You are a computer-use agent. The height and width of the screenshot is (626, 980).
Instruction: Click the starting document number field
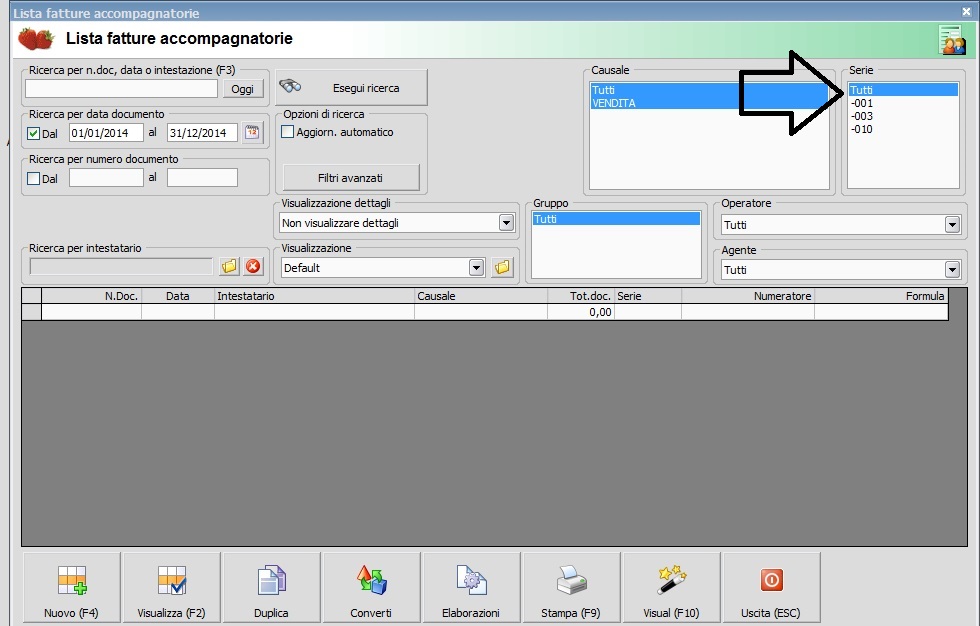(x=106, y=177)
